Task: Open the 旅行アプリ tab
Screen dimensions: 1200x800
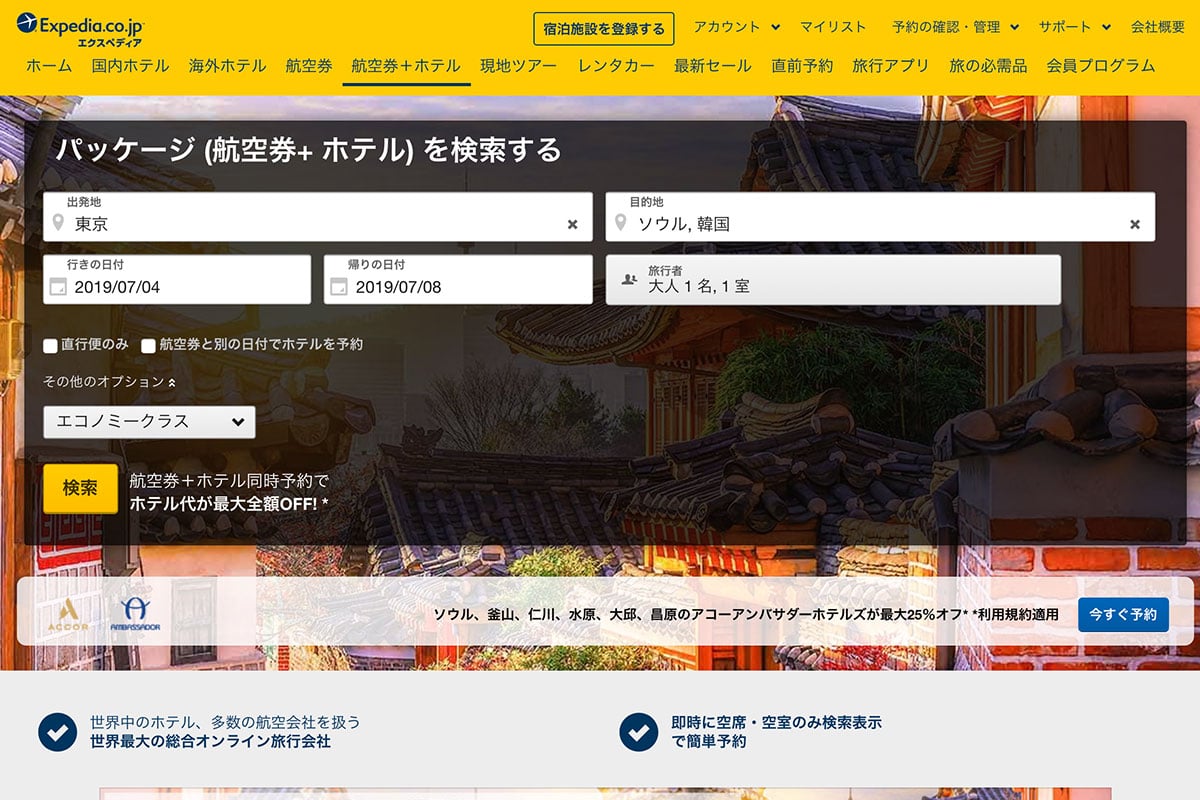Action: [891, 66]
